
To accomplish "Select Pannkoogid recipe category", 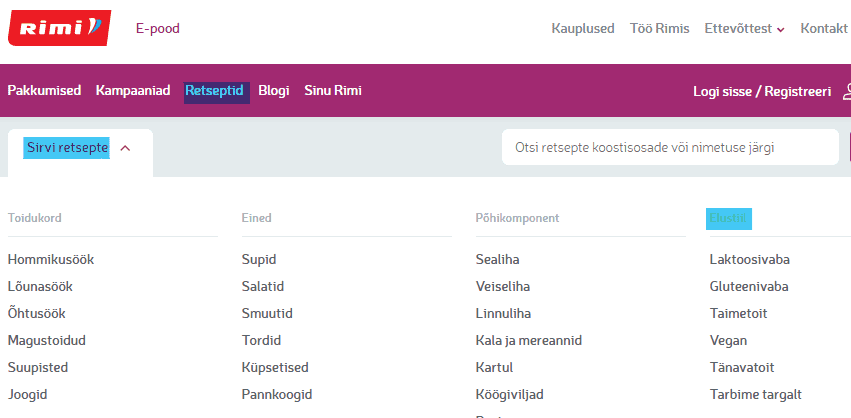I will (277, 394).
